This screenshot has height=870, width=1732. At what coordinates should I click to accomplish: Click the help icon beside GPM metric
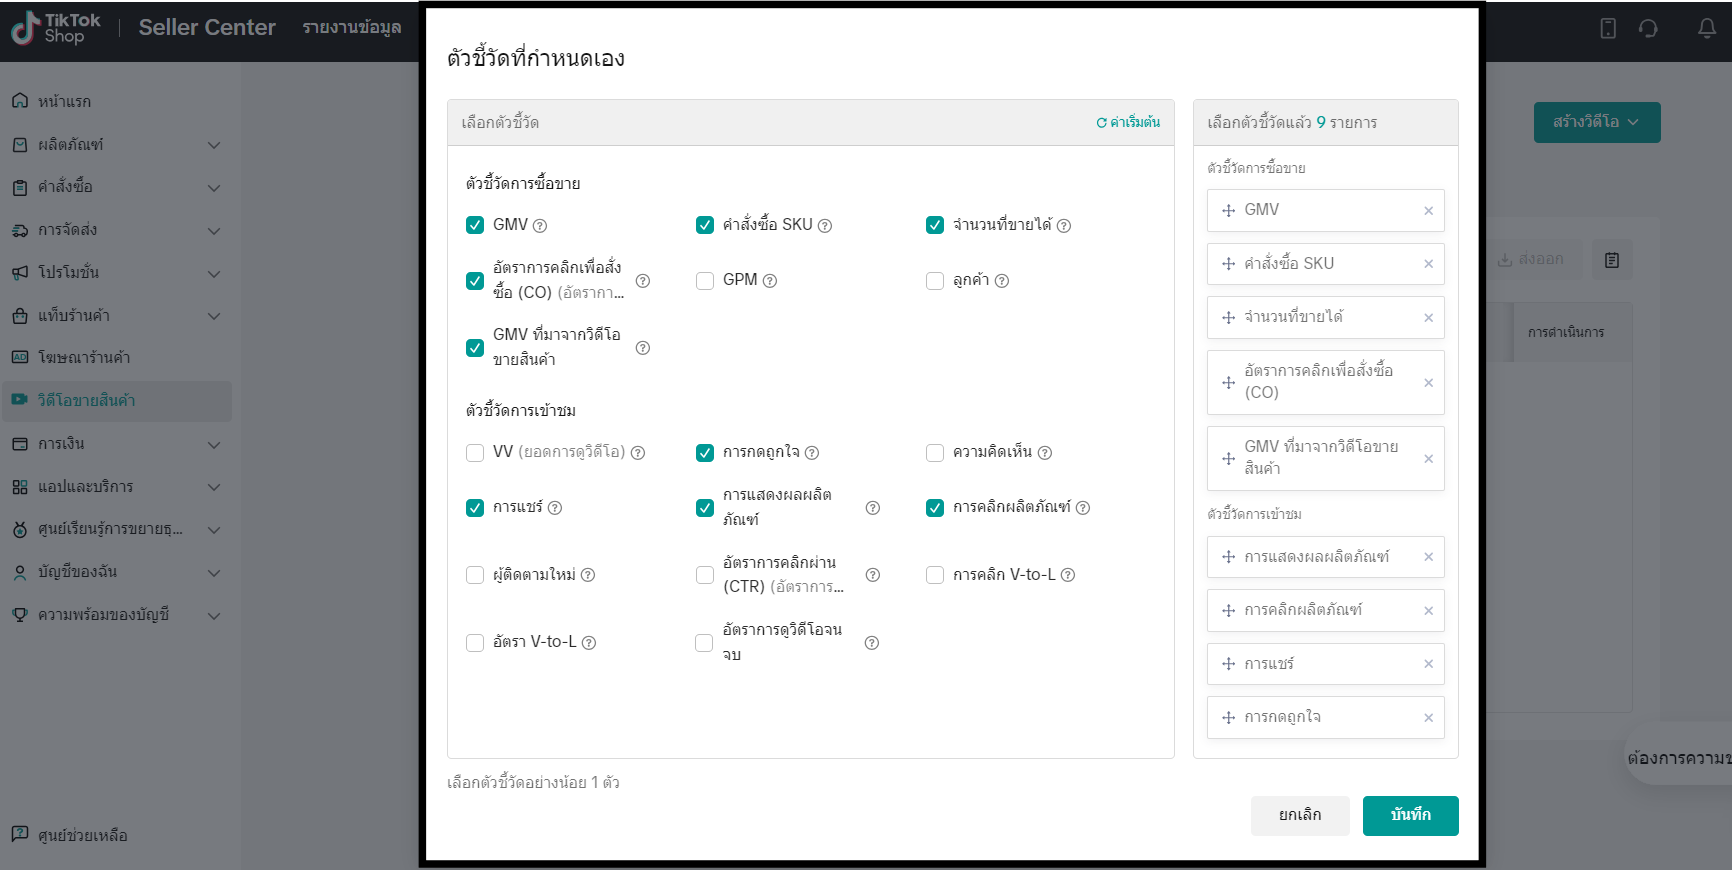point(770,281)
